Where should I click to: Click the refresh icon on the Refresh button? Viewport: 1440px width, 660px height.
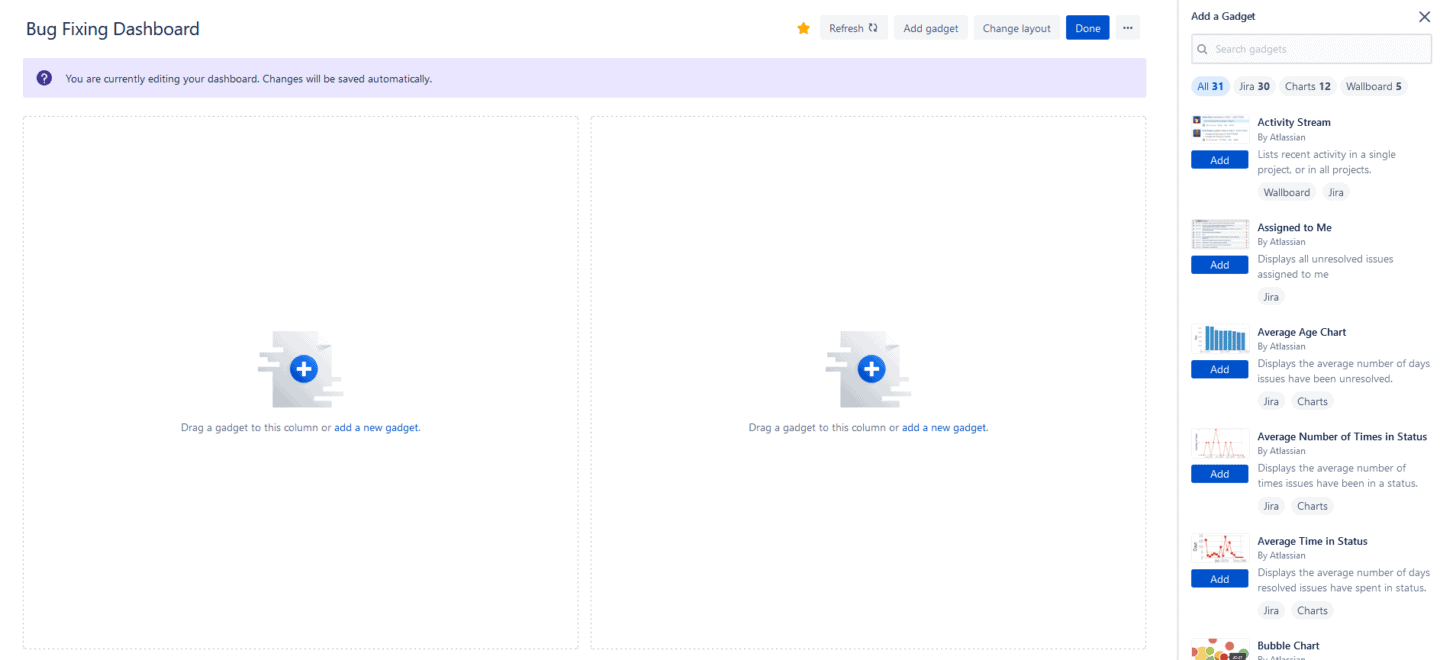pos(871,27)
